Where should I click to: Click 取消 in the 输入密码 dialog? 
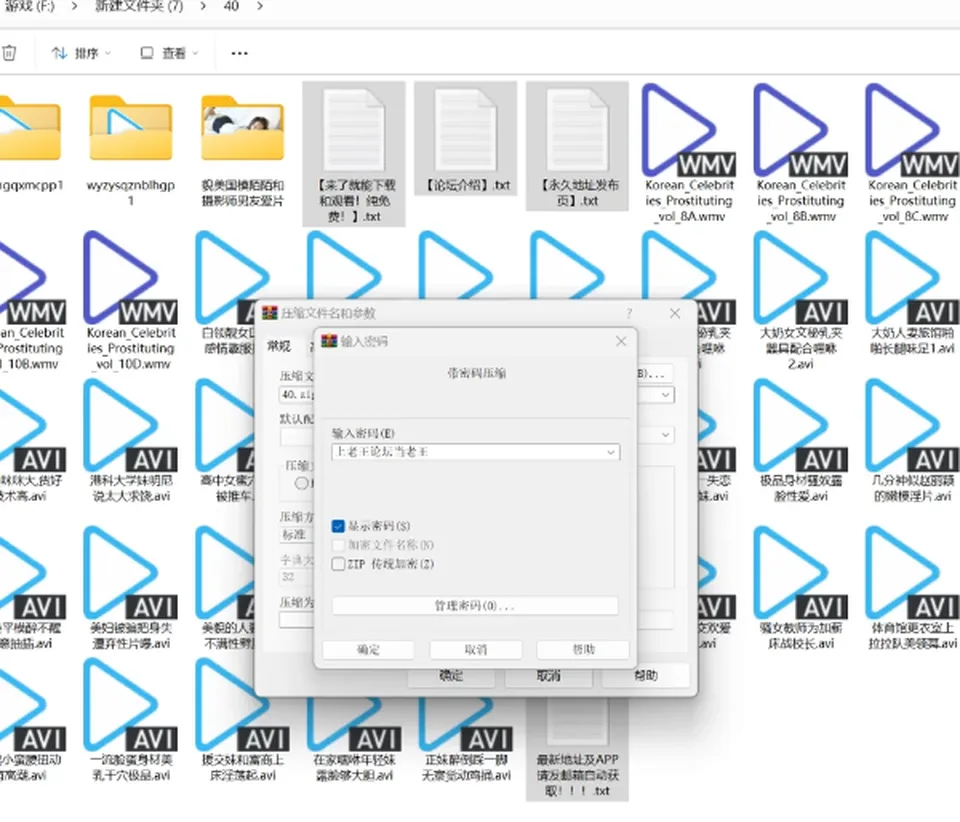click(476, 649)
